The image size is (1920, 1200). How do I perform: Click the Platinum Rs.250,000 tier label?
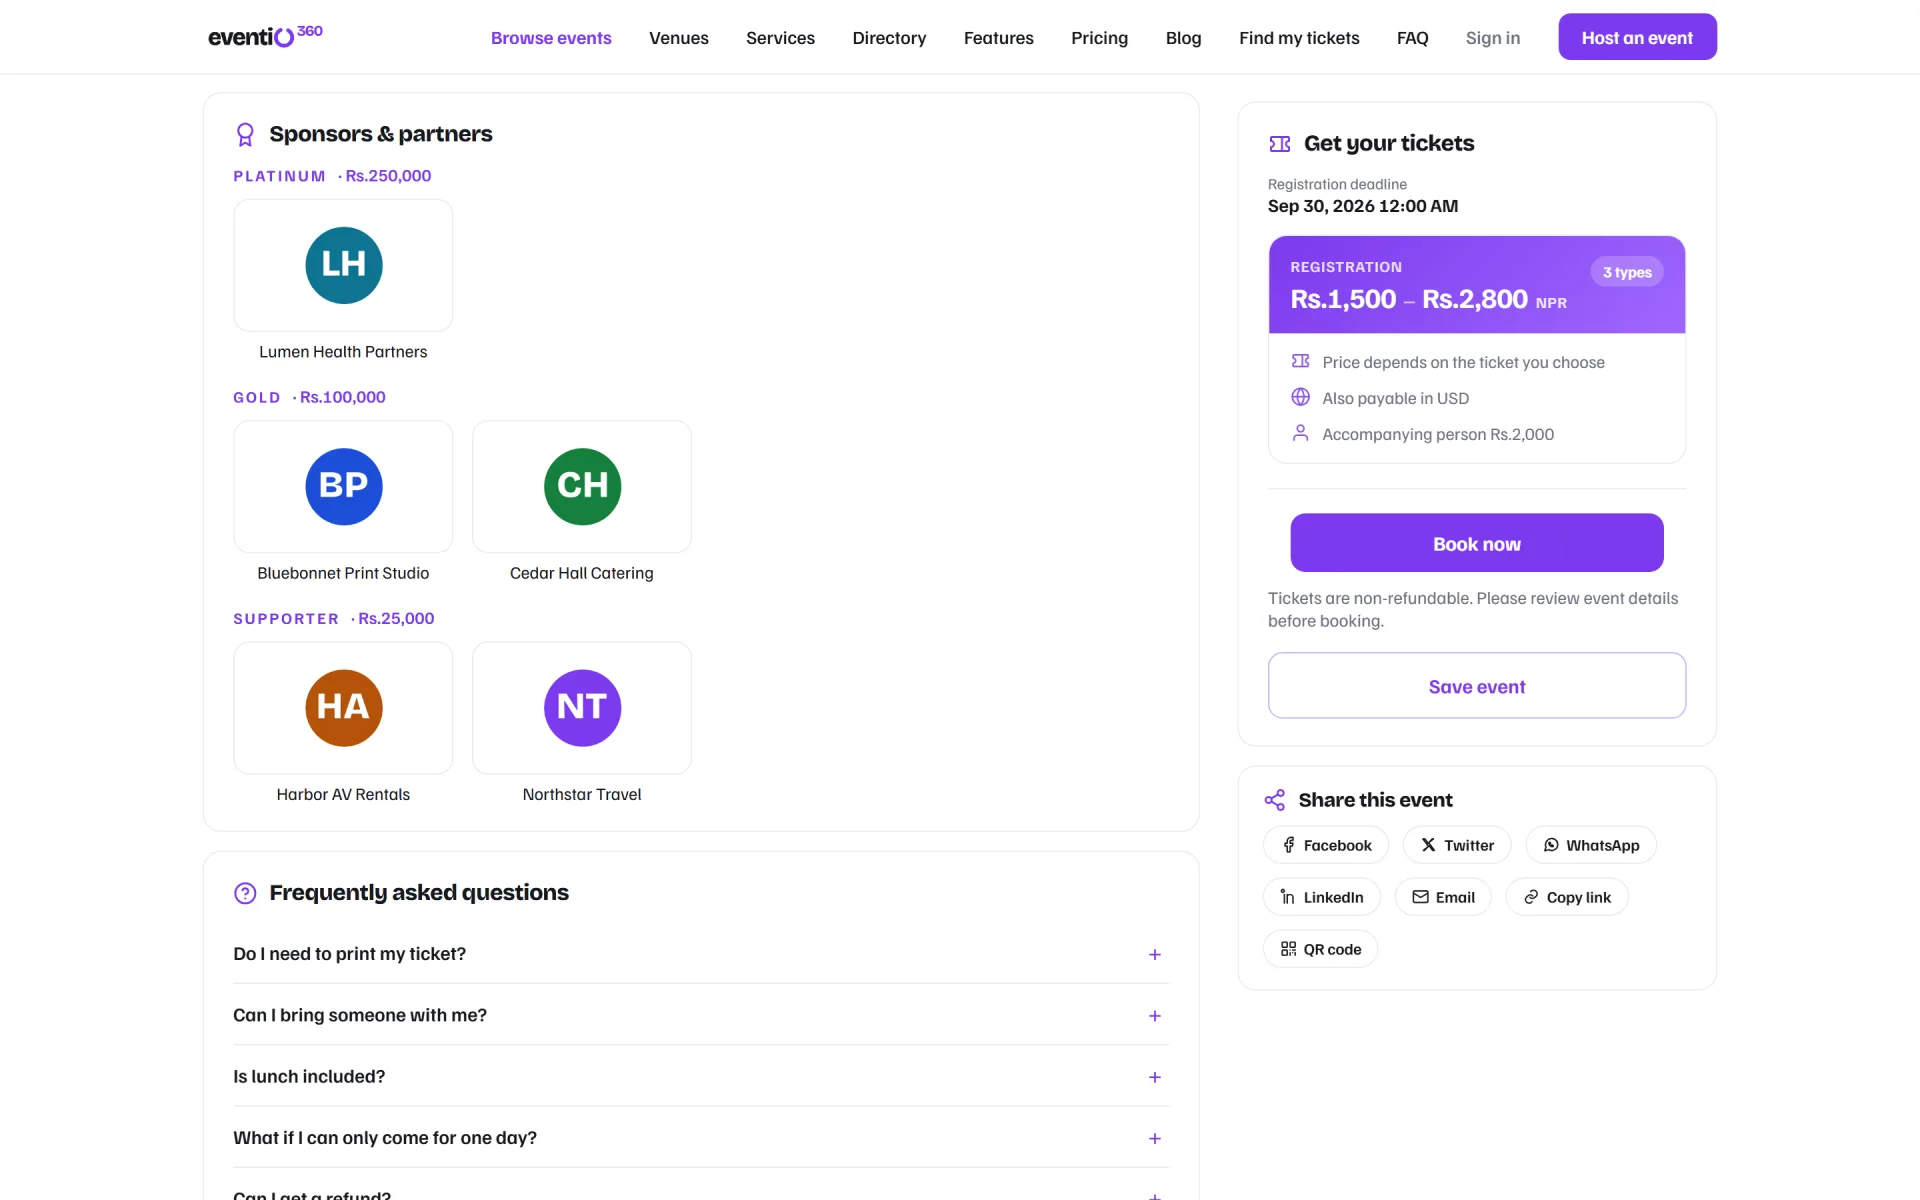pos(332,176)
